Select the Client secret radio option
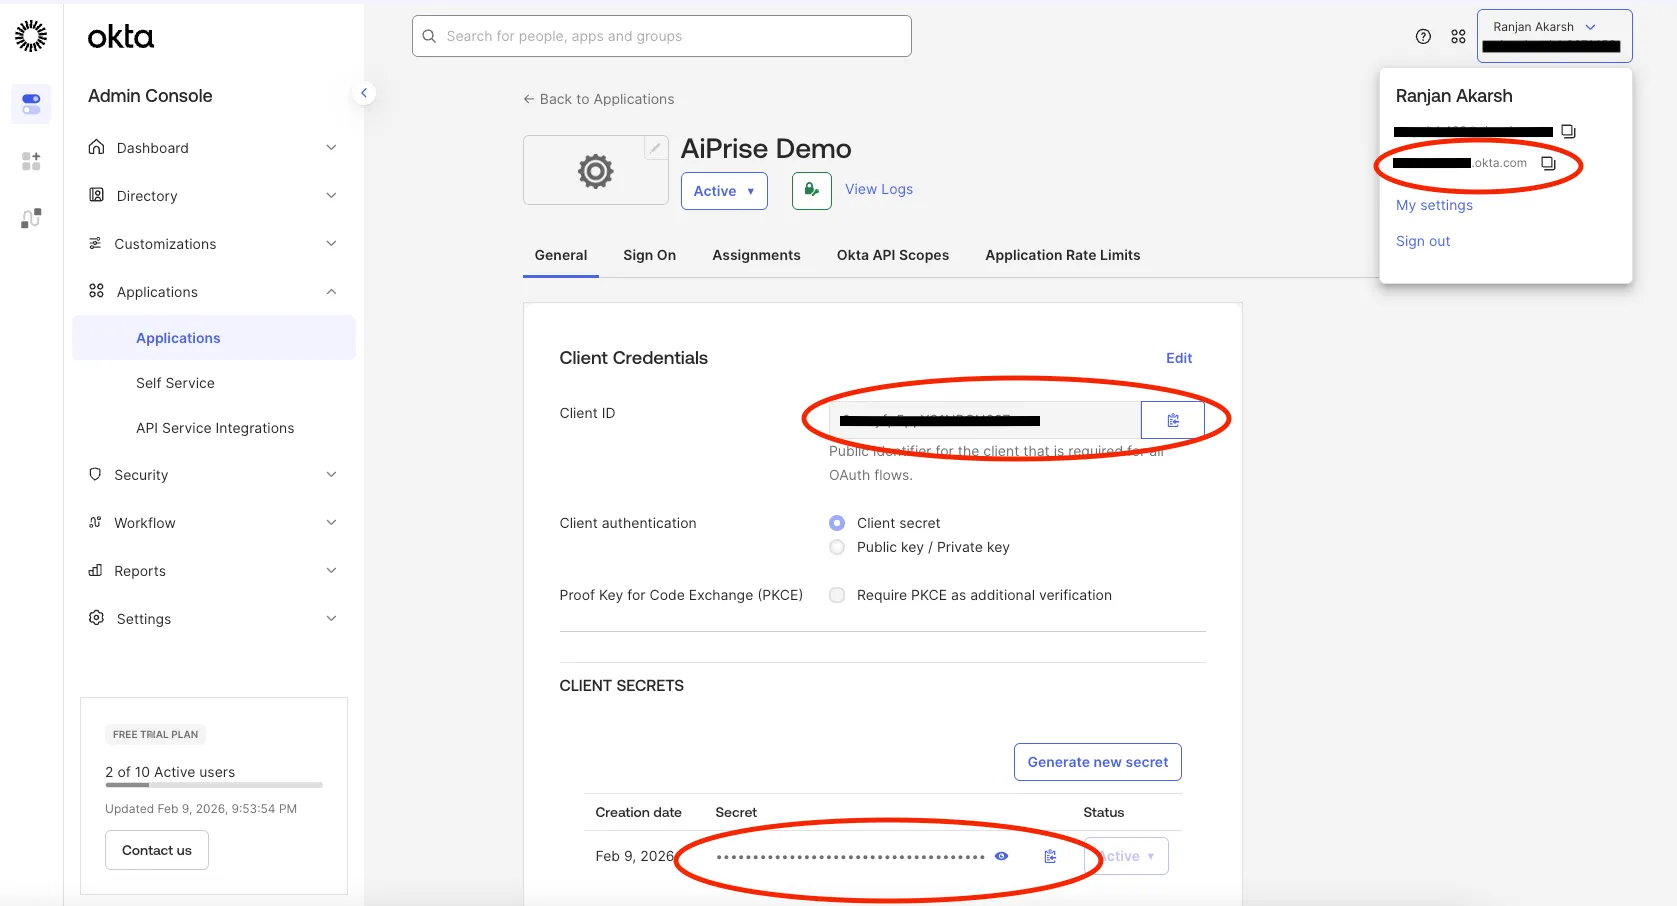The width and height of the screenshot is (1677, 906). [x=837, y=523]
